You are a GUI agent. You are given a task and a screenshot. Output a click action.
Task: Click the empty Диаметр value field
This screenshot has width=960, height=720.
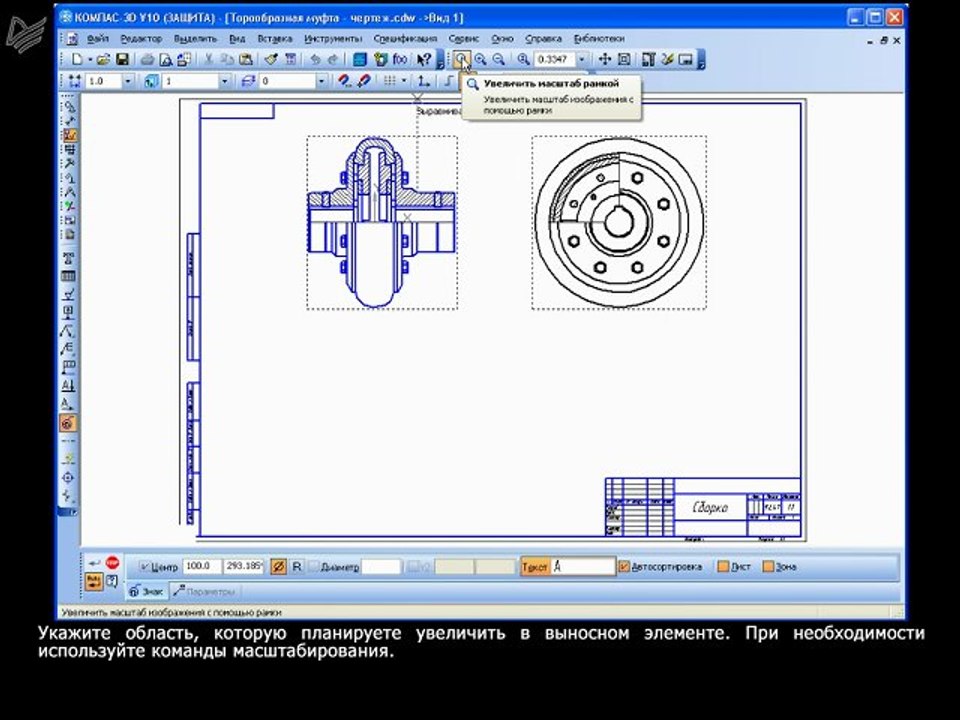tap(381, 567)
